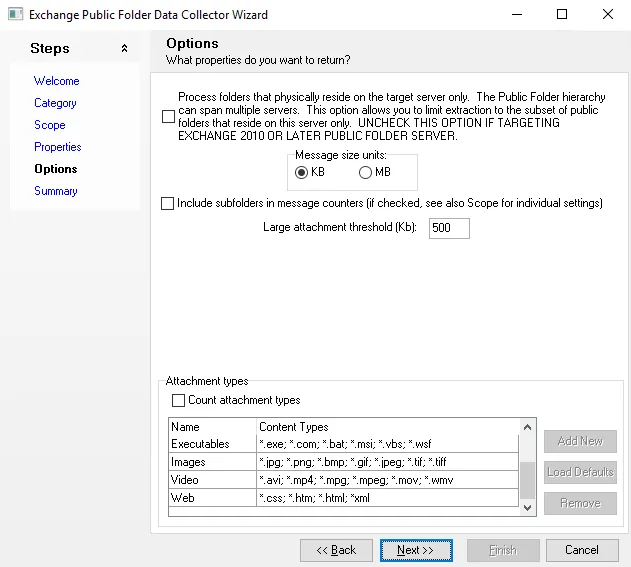Open the Category step
Screen dimensions: 631x567
coord(55,103)
